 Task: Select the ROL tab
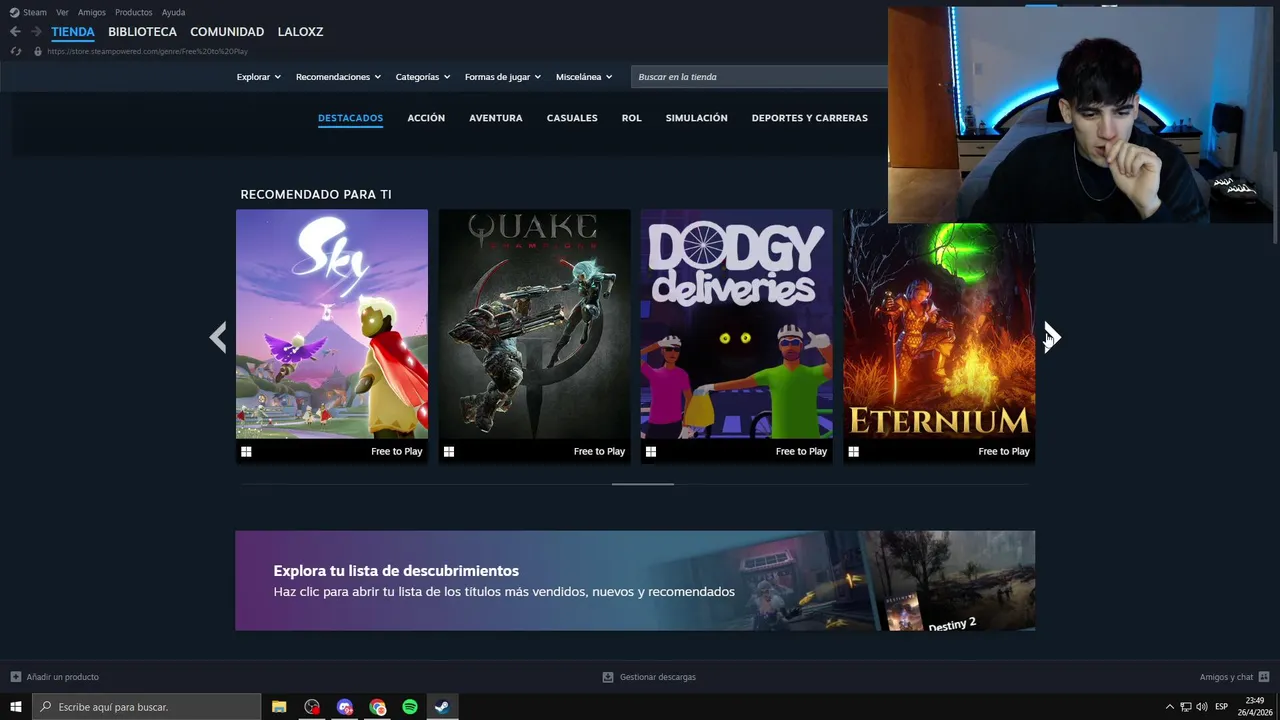point(631,118)
